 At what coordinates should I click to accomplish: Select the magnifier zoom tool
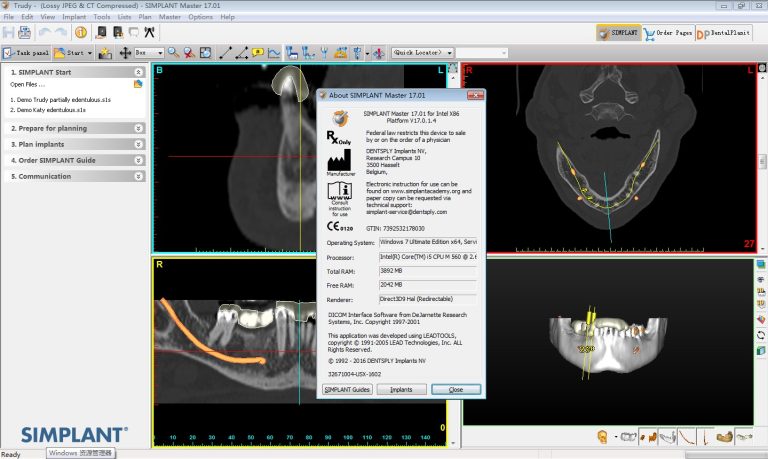173,52
